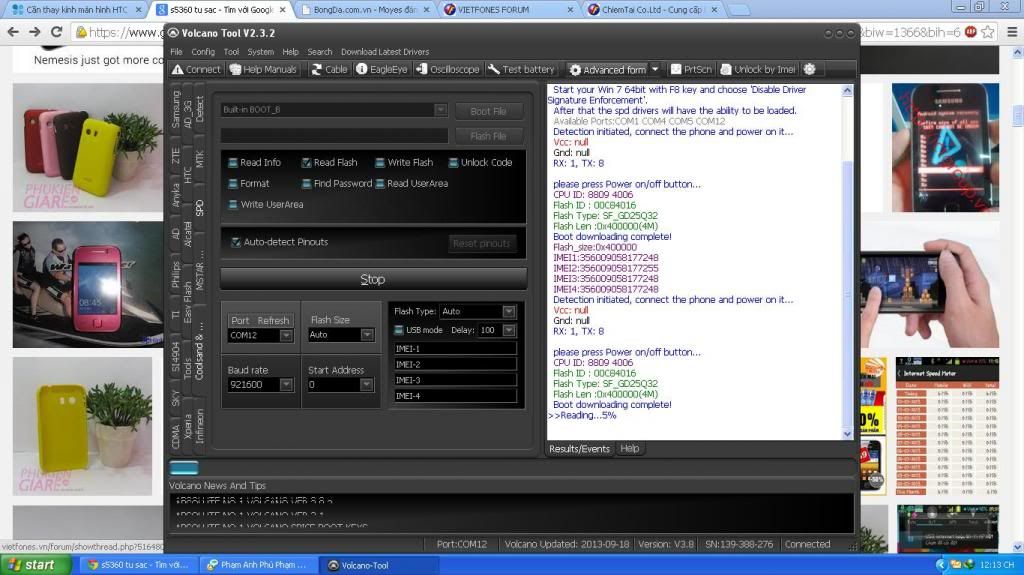Check the Format option
Image resolution: width=1024 pixels, height=575 pixels.
tap(233, 184)
